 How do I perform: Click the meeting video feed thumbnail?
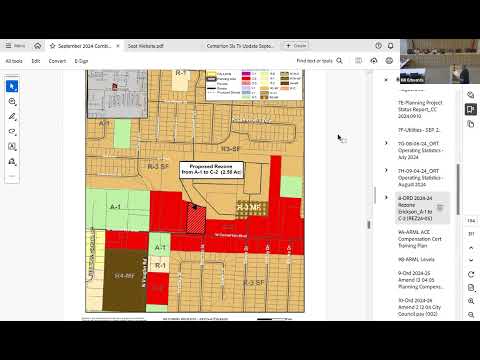pos(440,61)
